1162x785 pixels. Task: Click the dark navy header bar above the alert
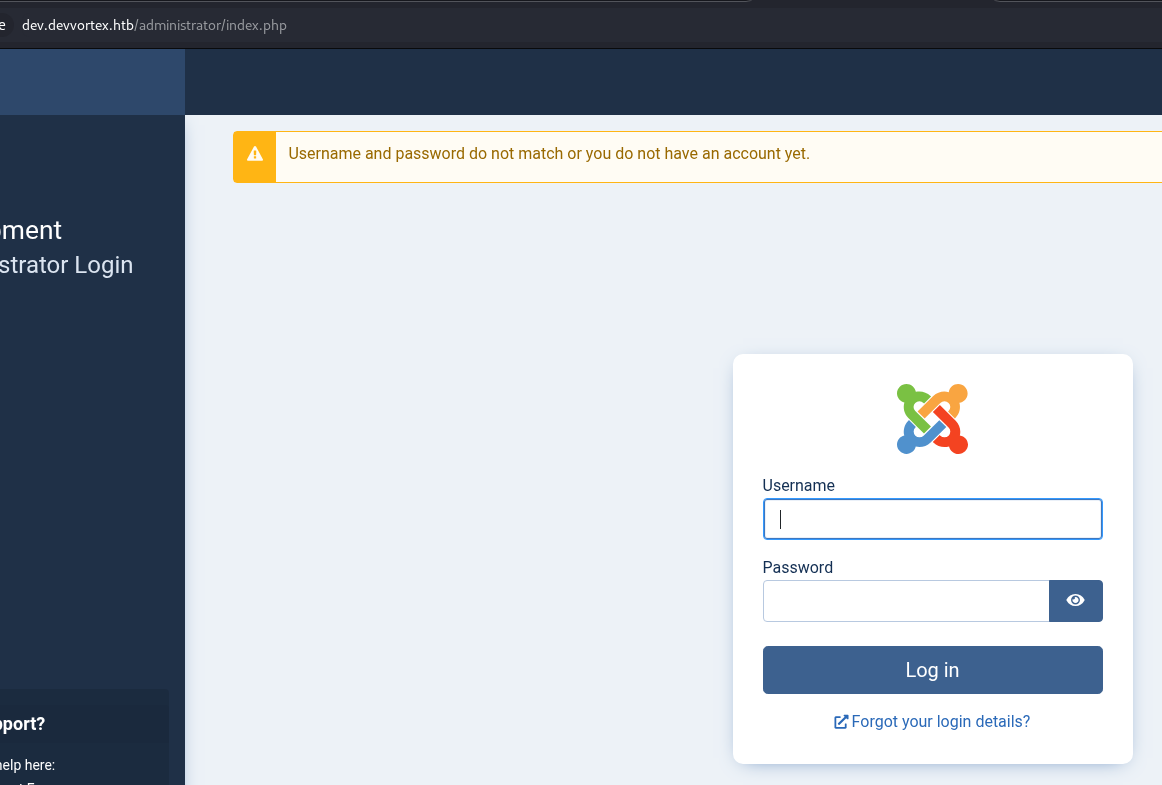(x=670, y=82)
